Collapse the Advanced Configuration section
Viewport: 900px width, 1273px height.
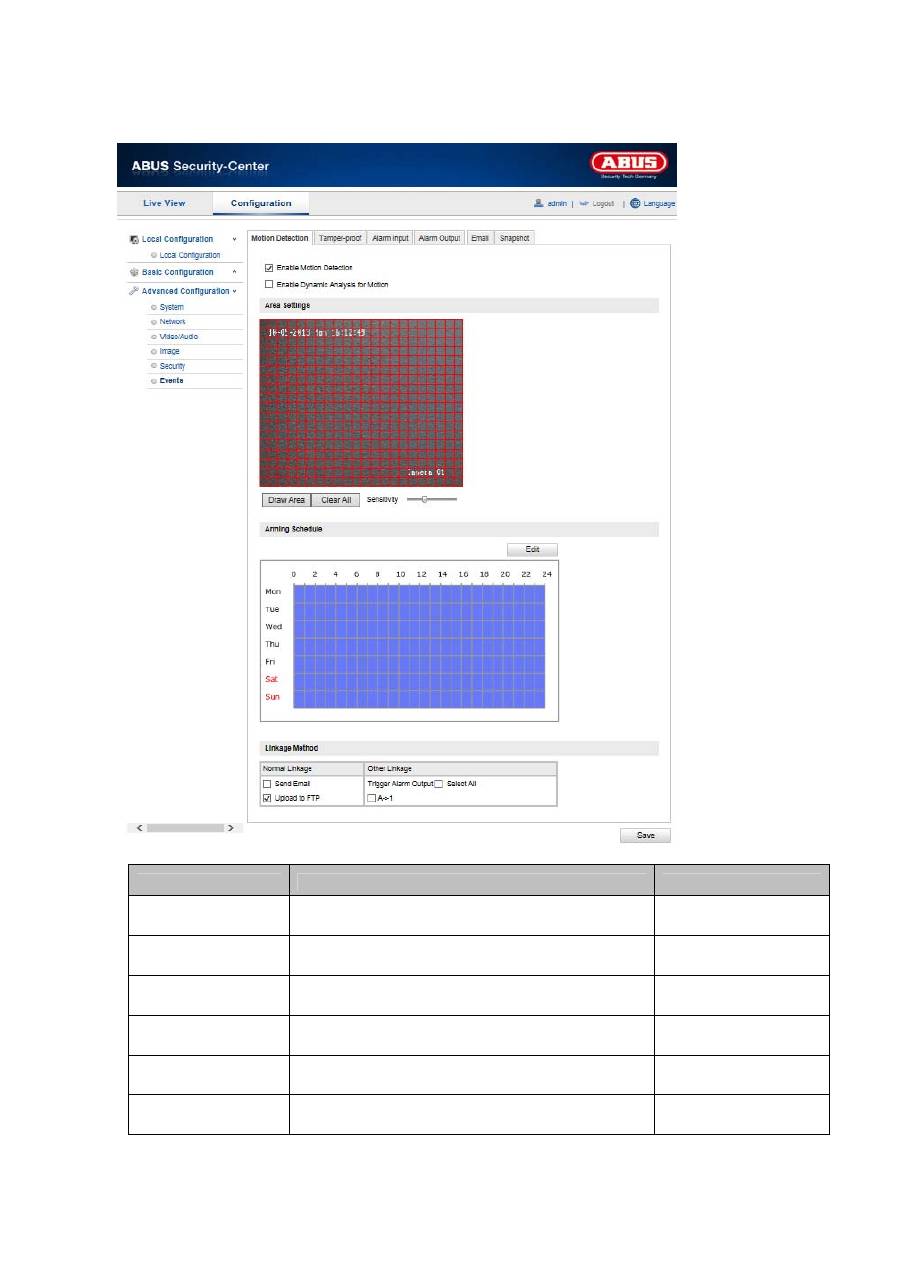(x=234, y=291)
